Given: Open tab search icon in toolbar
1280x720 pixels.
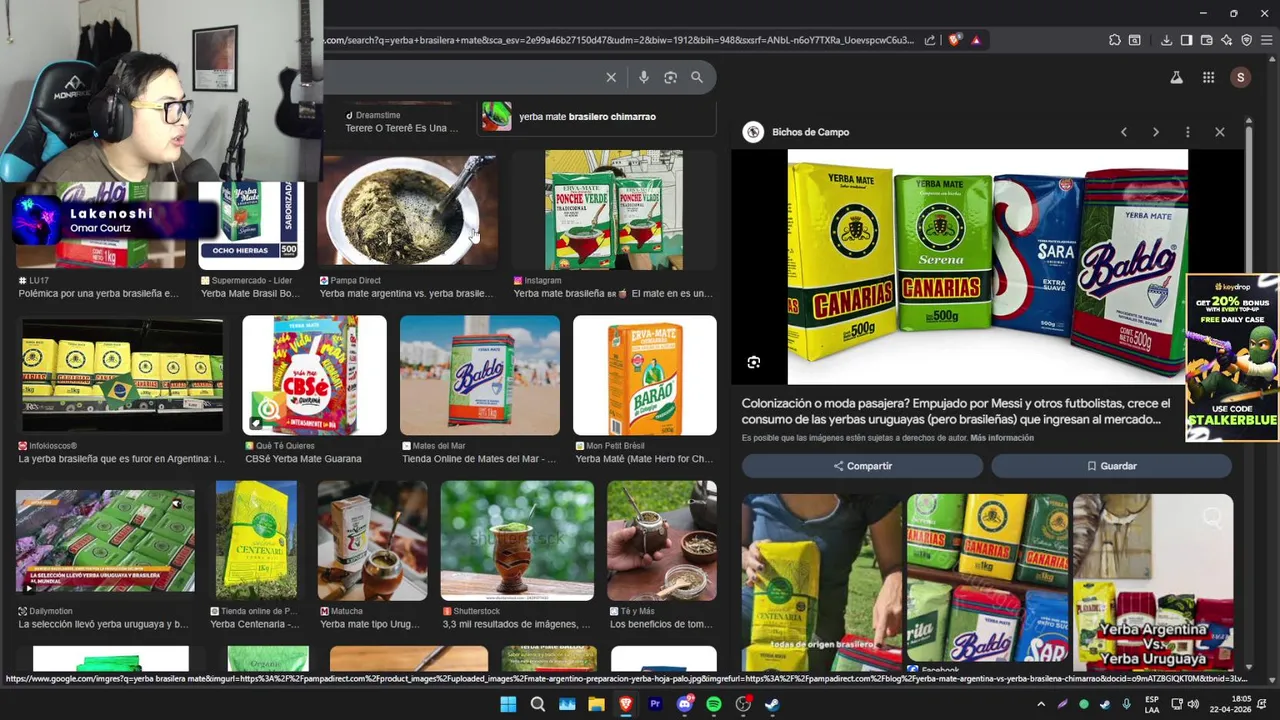Looking at the screenshot, I should (x=1135, y=40).
